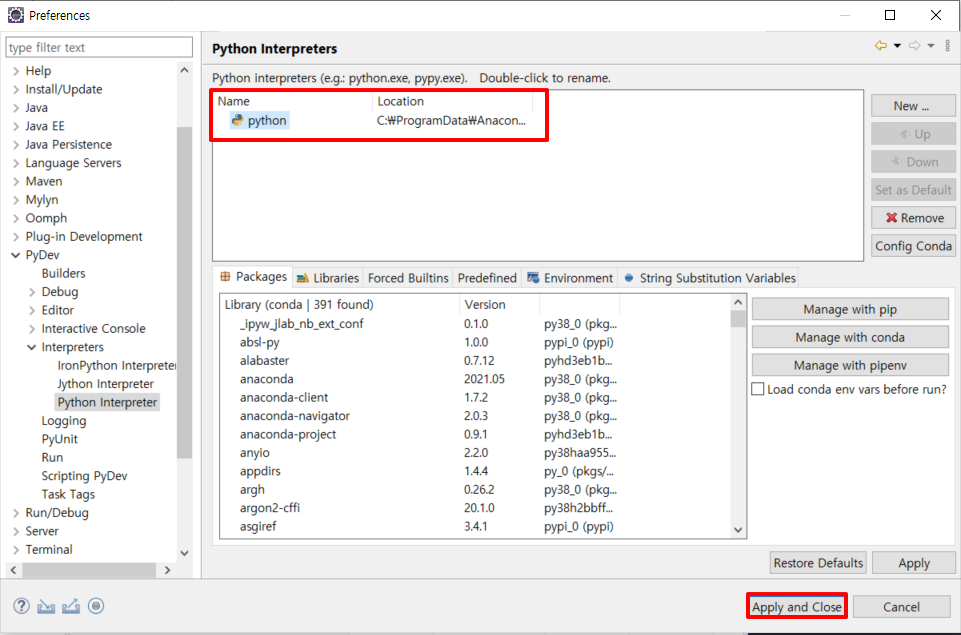Expand the Help tree node
The image size is (961, 635).
coord(16,71)
